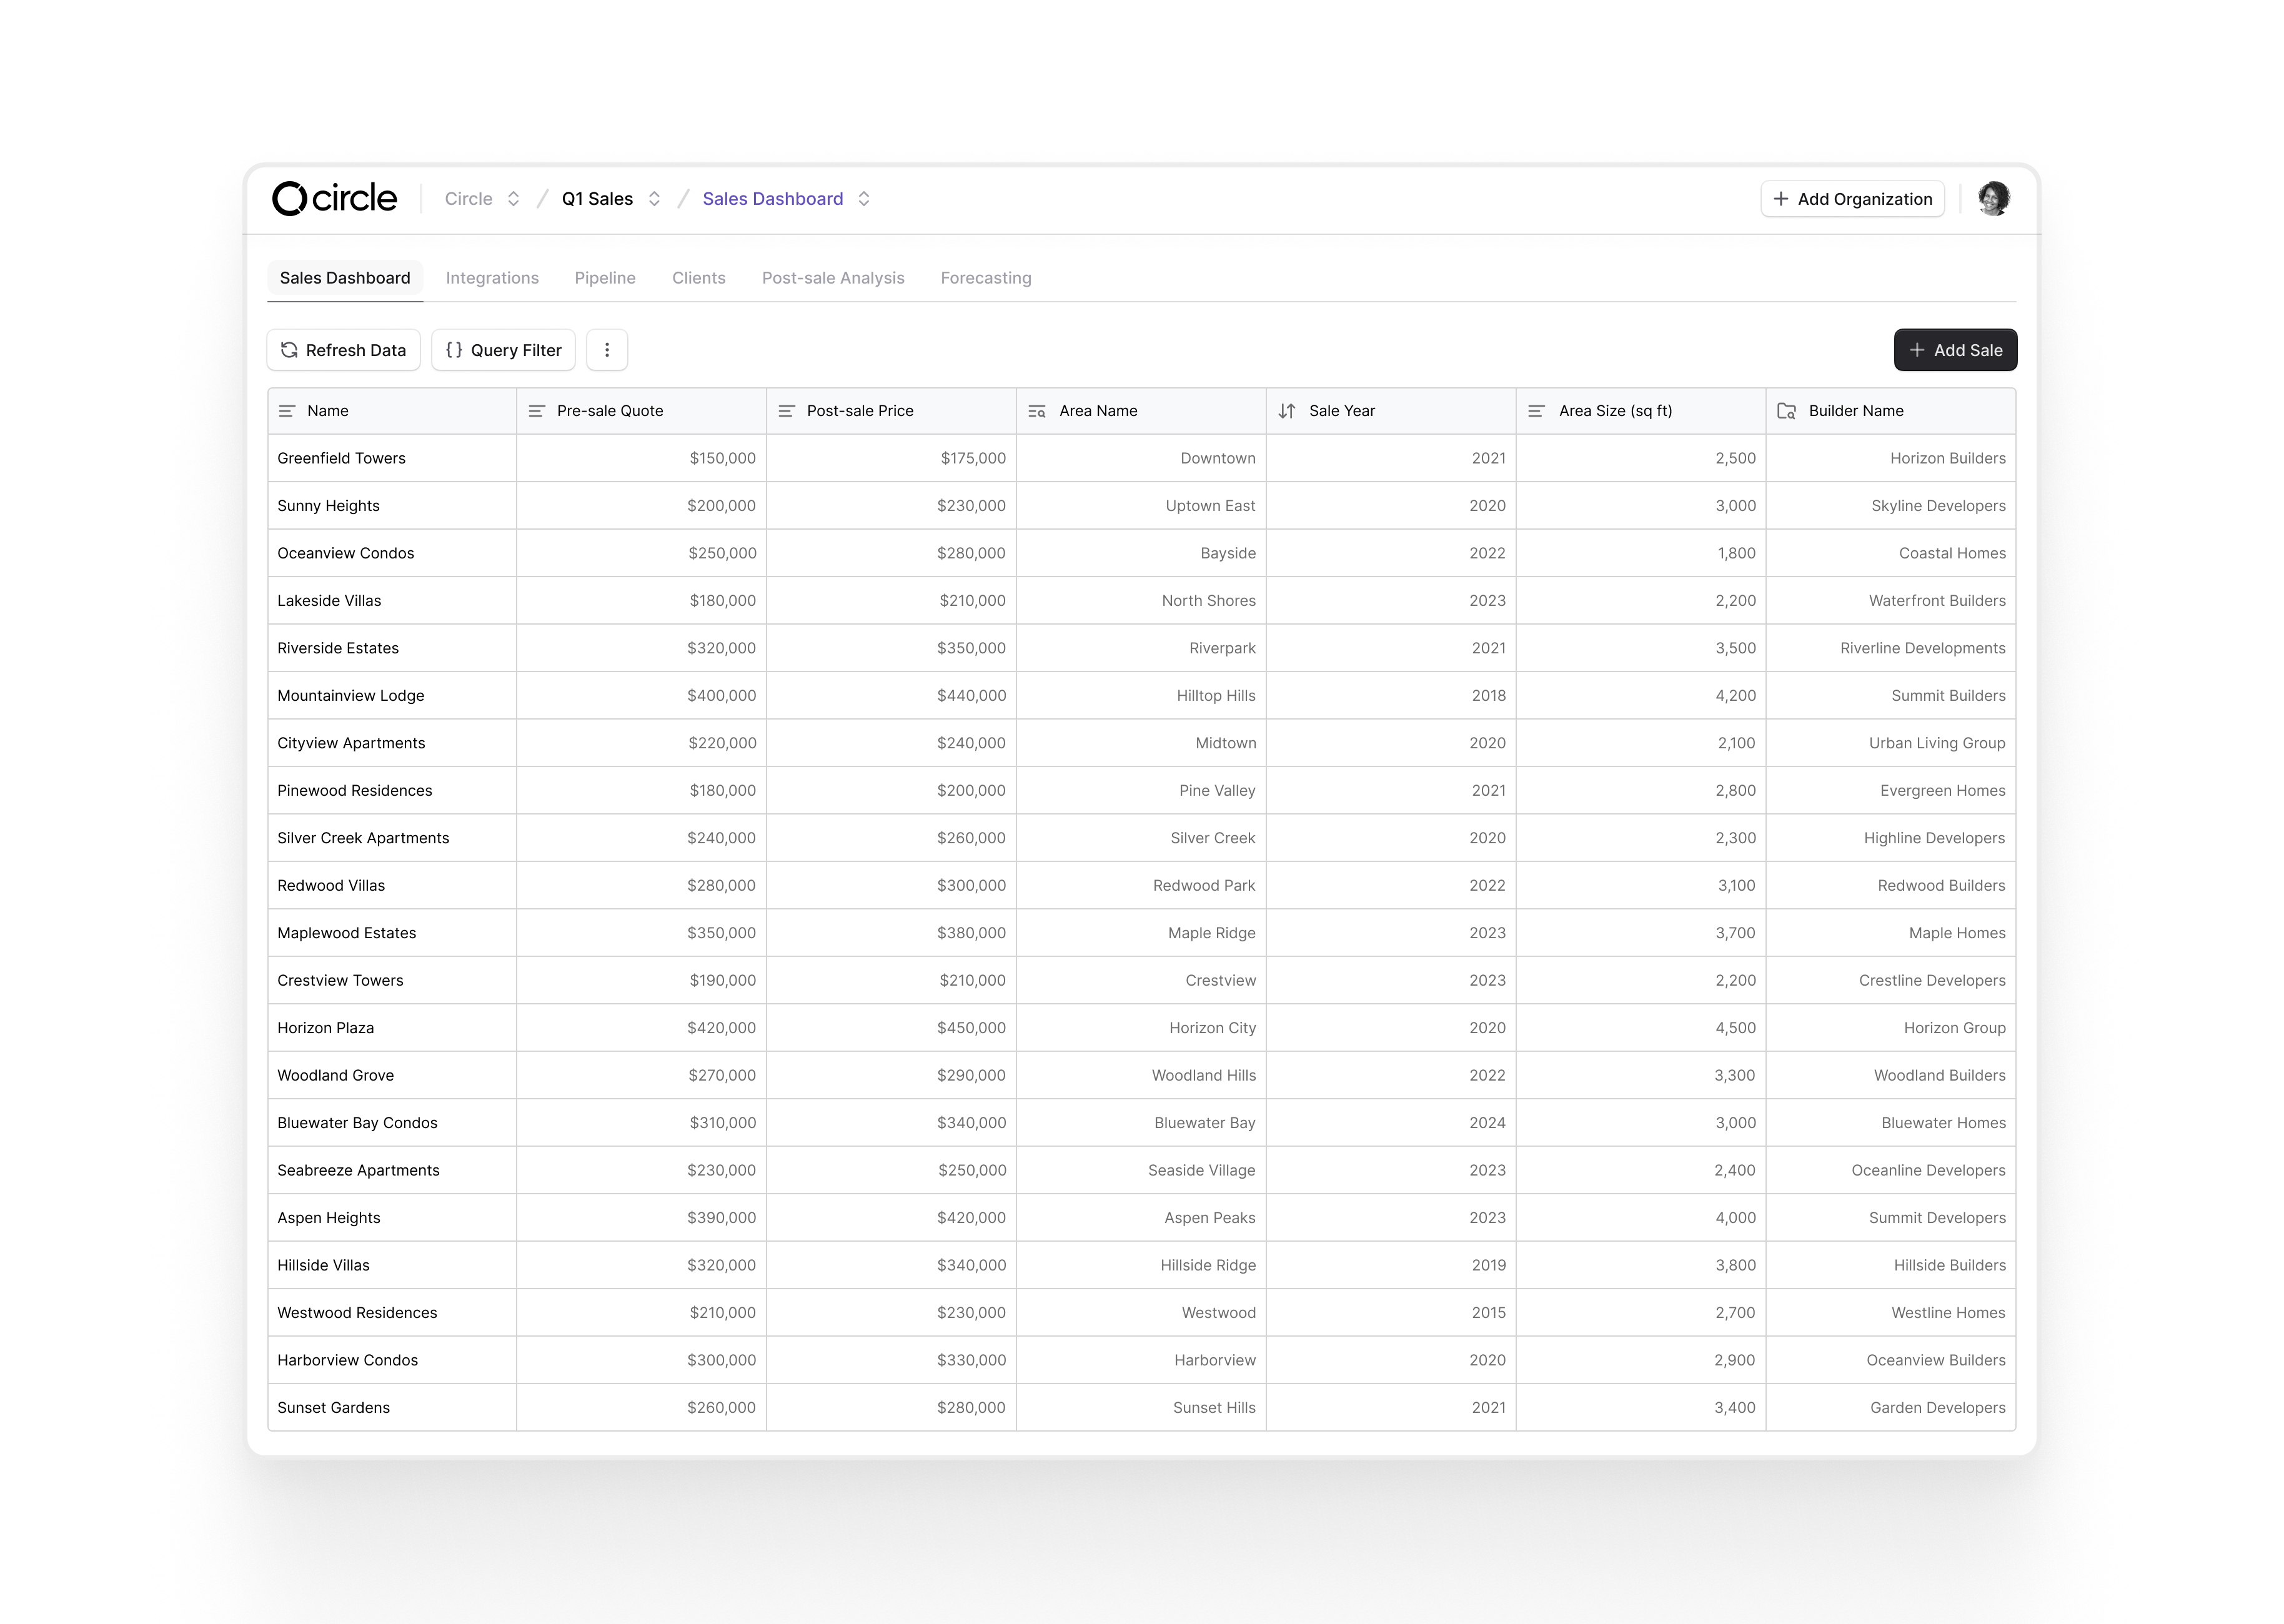Select the Pine Valley area cell
This screenshot has width=2284, height=1624.
(x=1142, y=791)
